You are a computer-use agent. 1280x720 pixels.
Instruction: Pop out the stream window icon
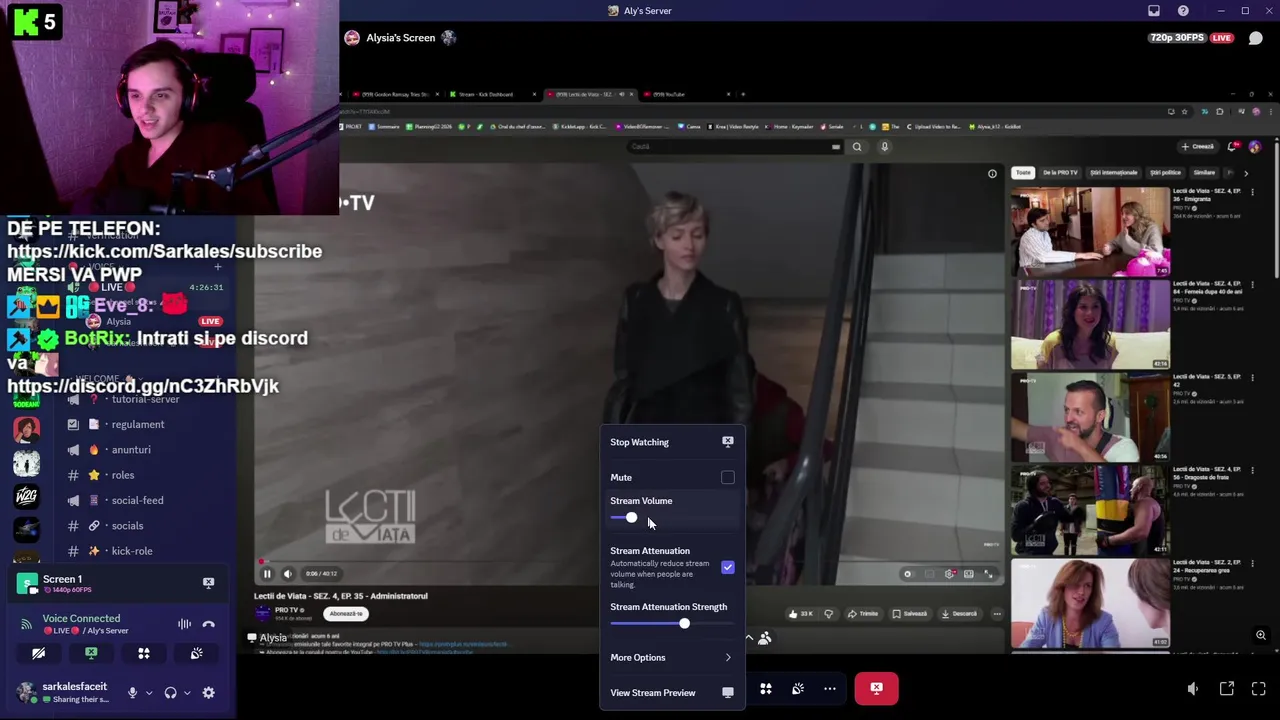pyautogui.click(x=1227, y=689)
